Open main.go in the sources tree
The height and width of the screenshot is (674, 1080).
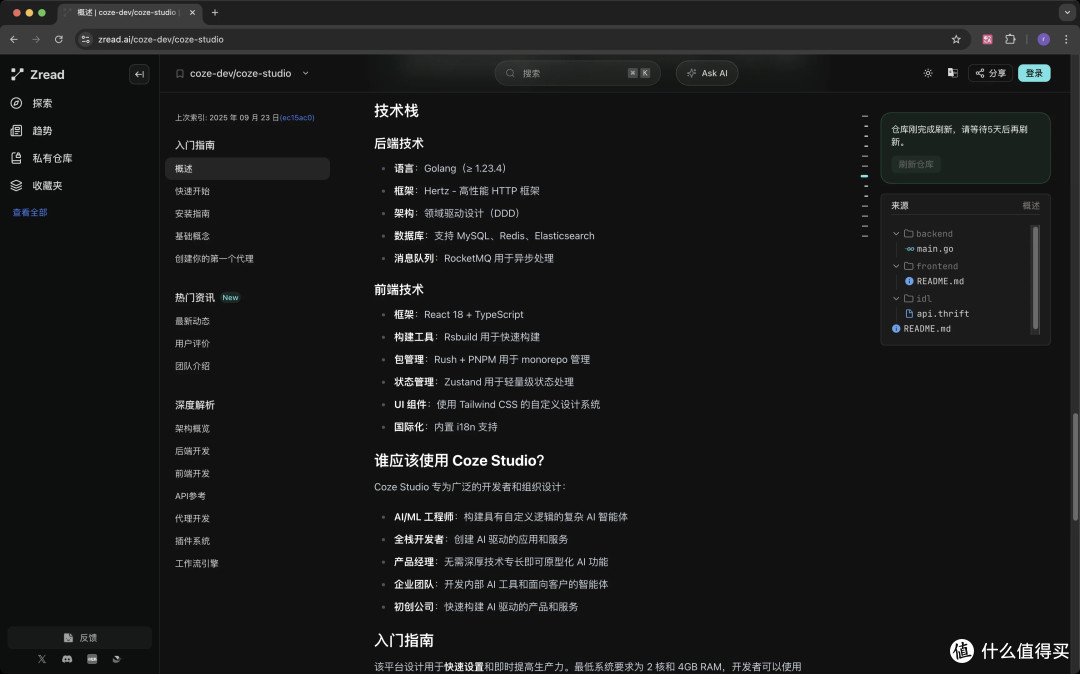pyautogui.click(x=934, y=249)
